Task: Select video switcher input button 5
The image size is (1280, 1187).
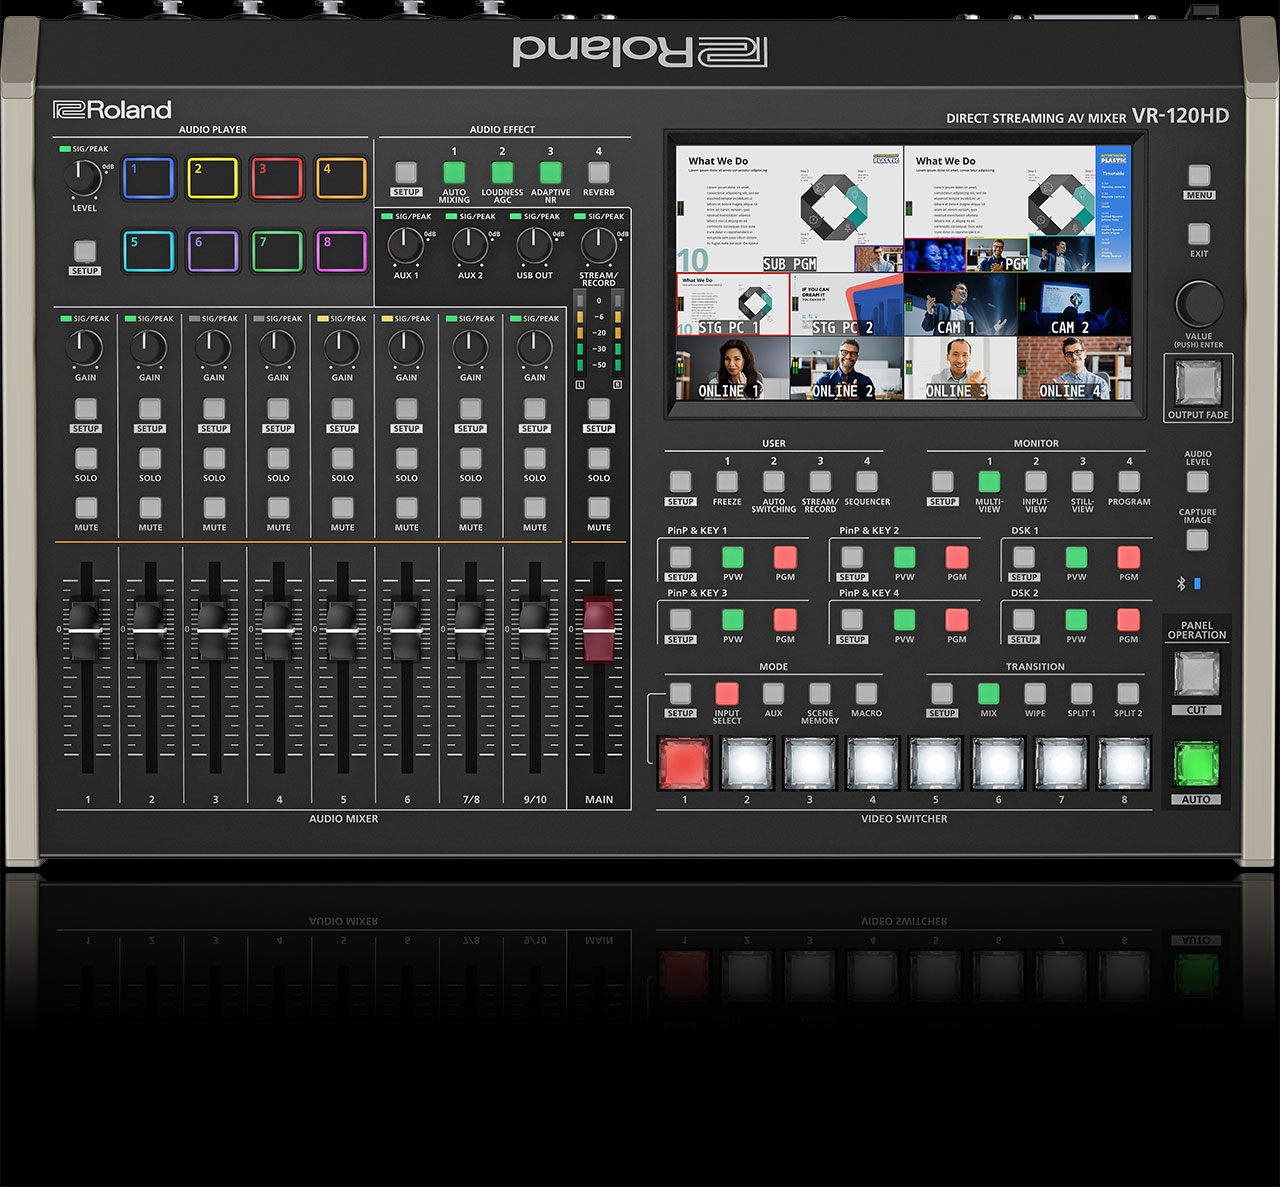Action: point(935,764)
